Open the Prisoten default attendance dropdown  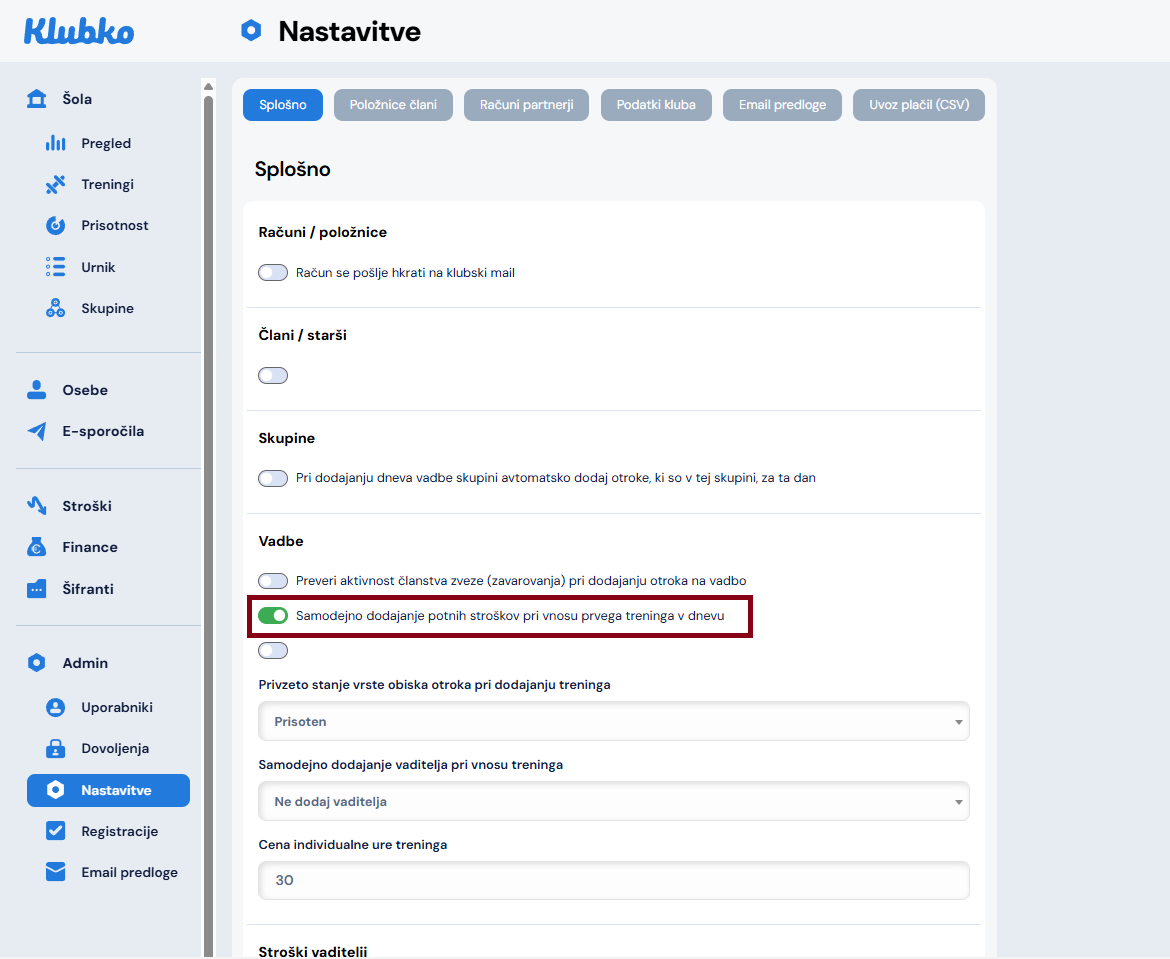tap(613, 722)
